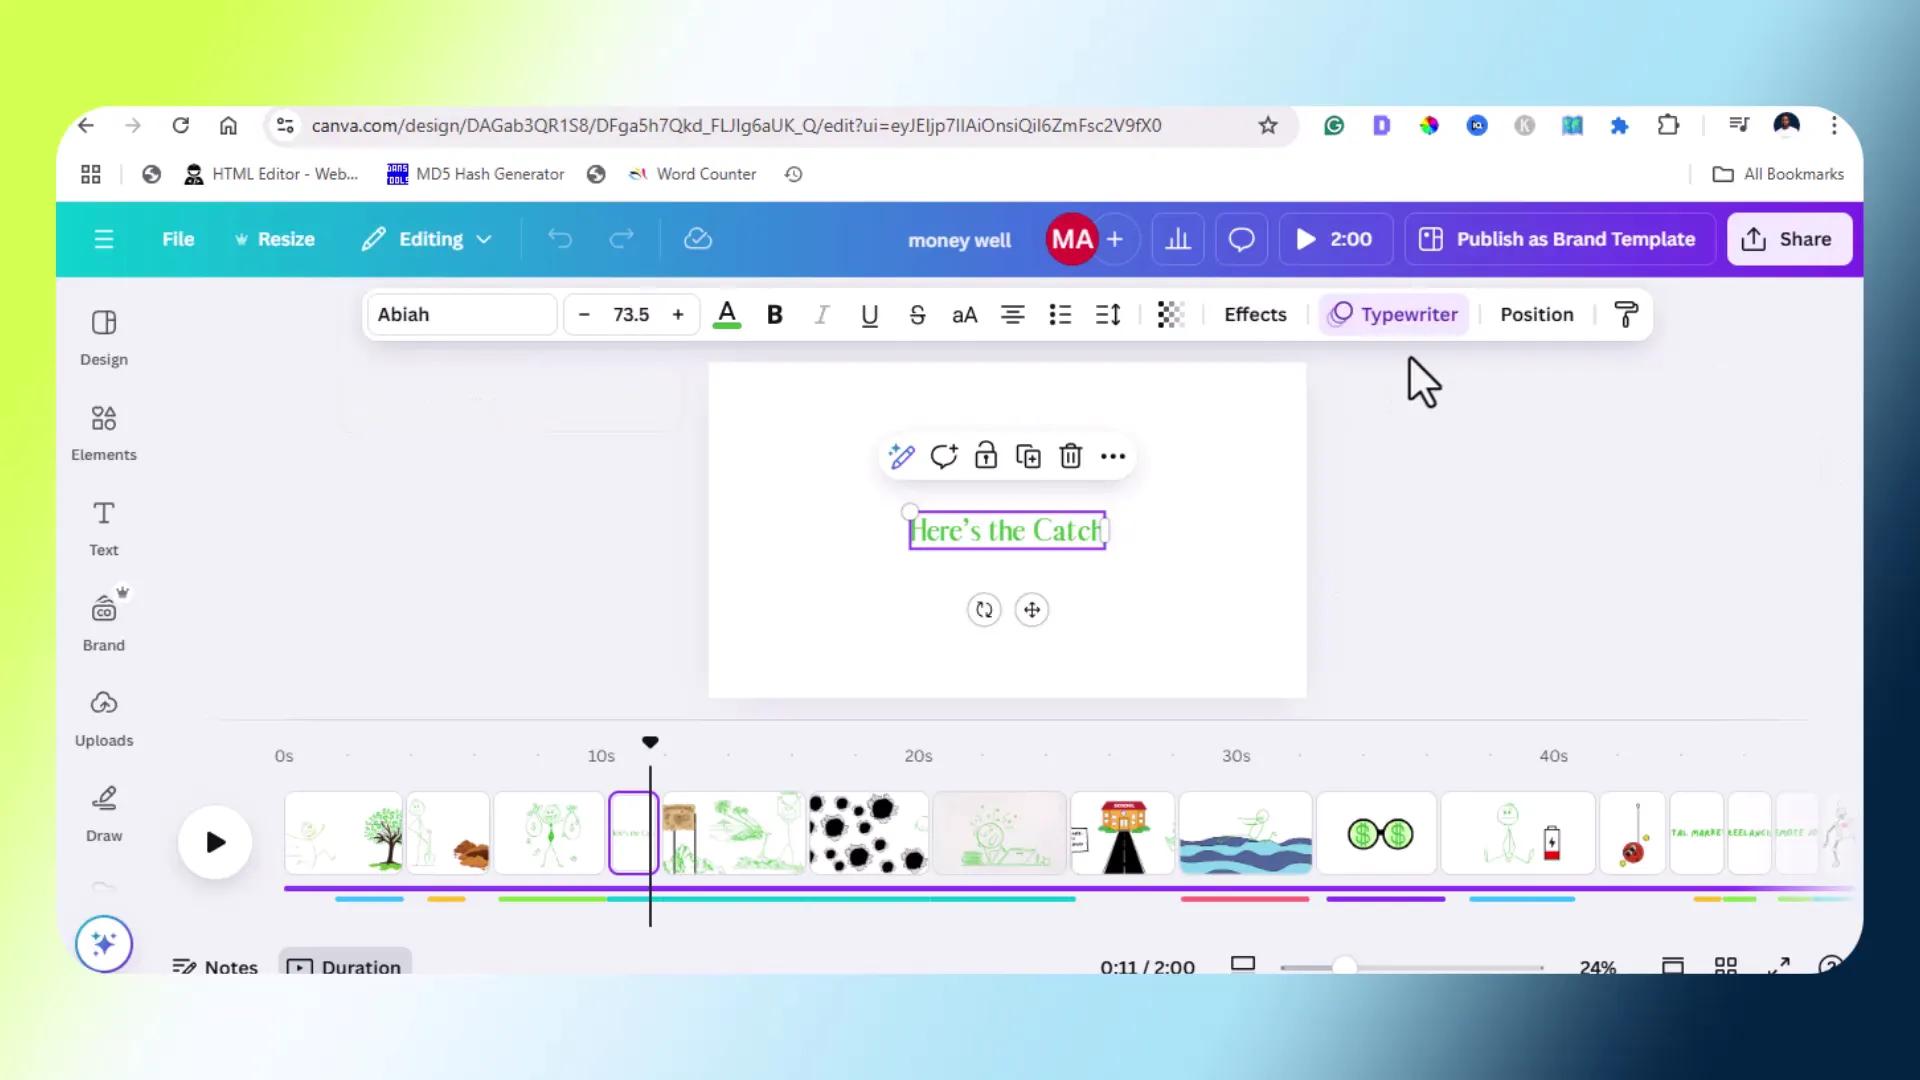Open the Word Counter bookmark

click(x=692, y=174)
